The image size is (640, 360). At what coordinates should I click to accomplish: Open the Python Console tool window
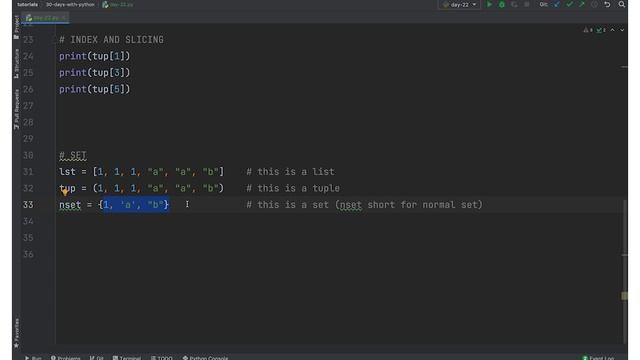[x=205, y=358]
